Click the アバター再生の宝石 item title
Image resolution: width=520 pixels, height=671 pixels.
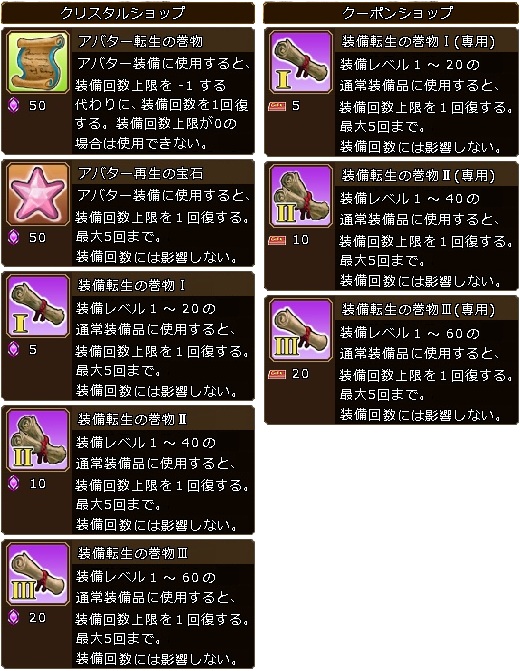[x=140, y=173]
